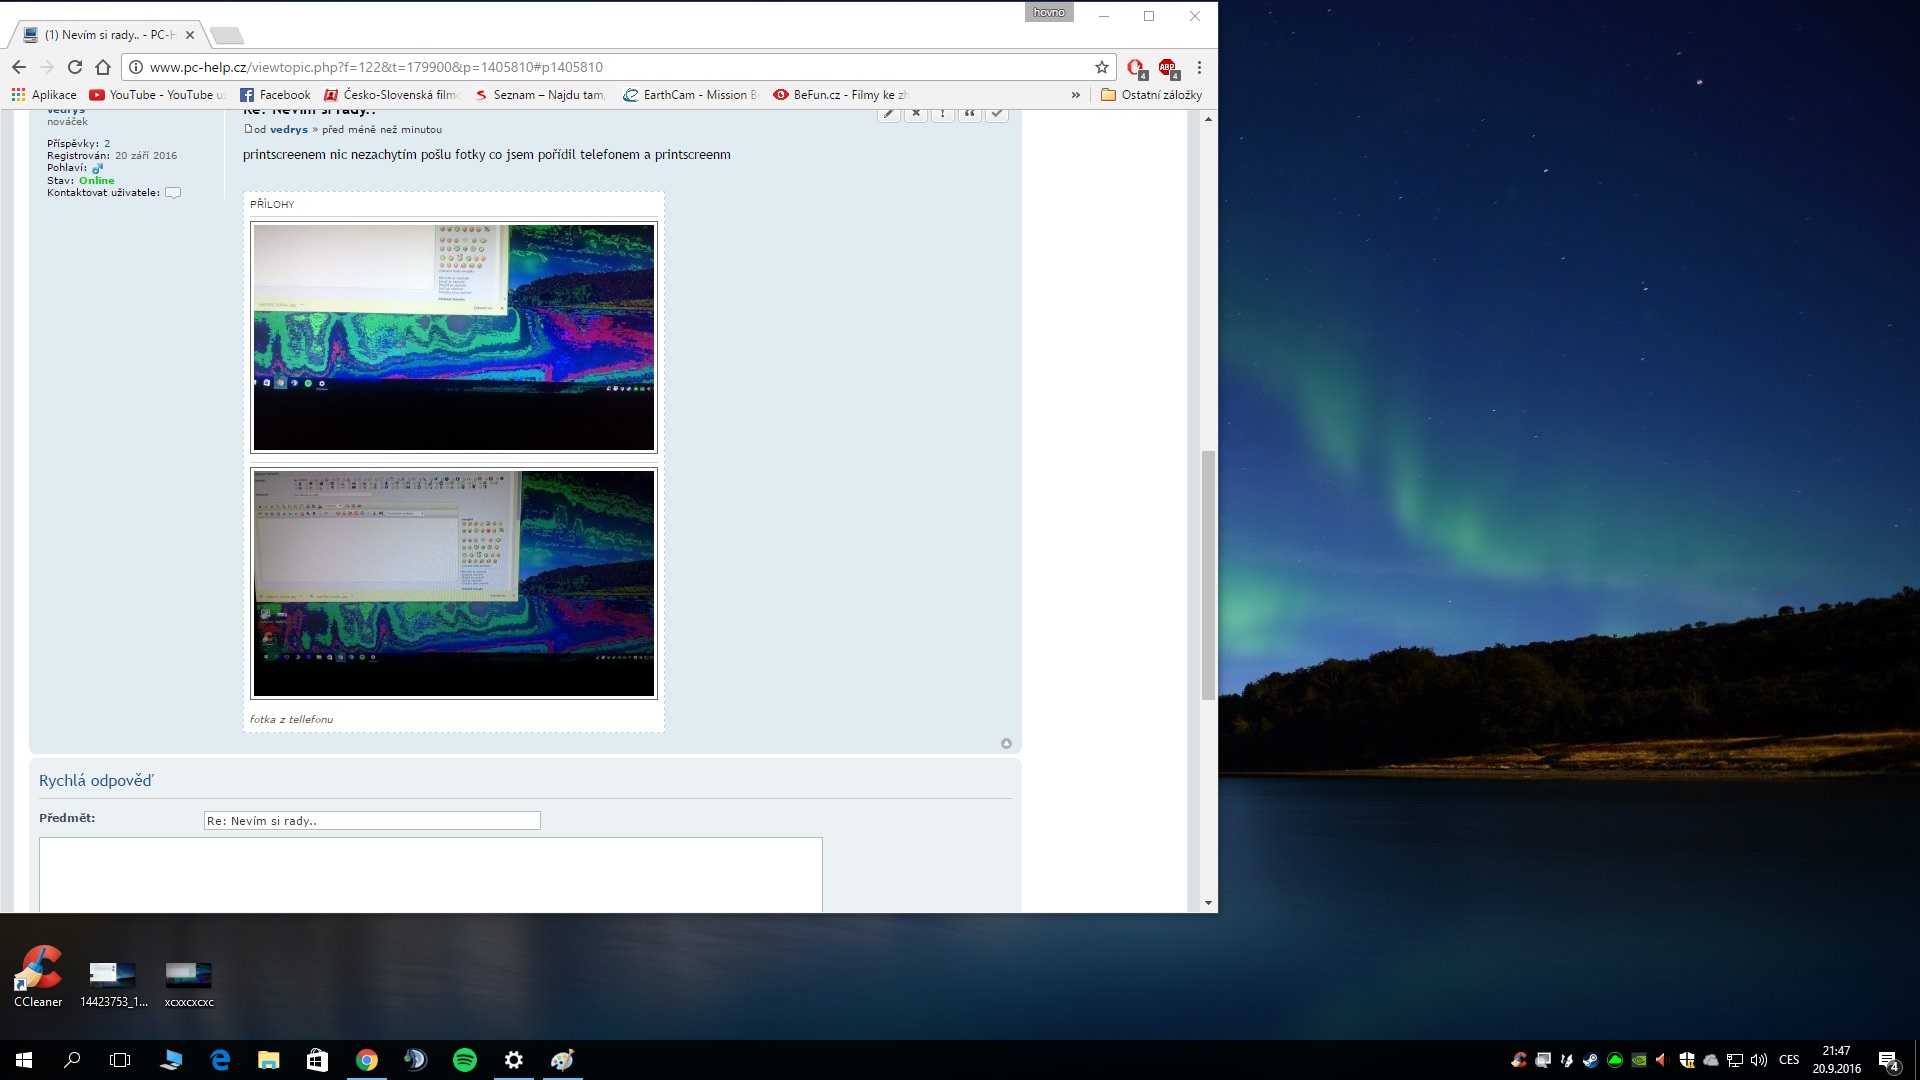Open Chrome's three-dot menu
The image size is (1920, 1080).
[1199, 67]
